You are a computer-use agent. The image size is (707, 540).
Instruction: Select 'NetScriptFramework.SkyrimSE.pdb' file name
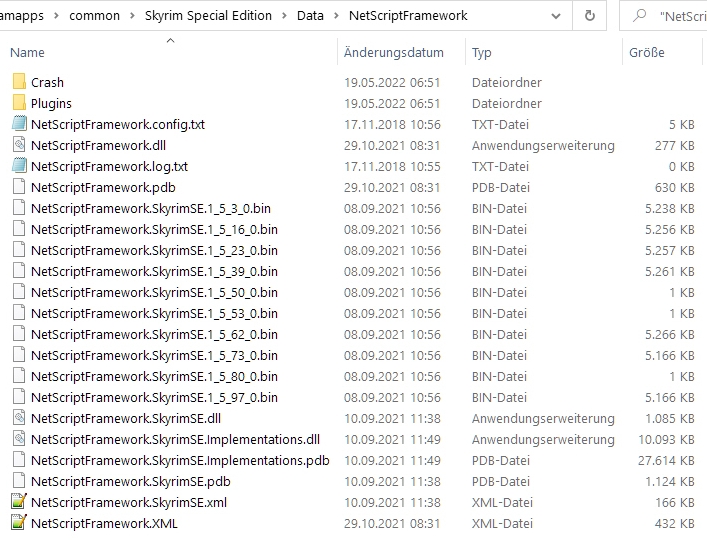pyautogui.click(x=131, y=481)
